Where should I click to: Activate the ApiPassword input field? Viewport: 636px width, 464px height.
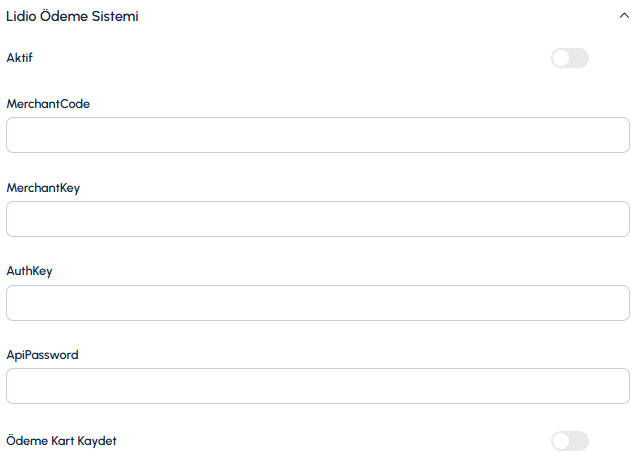318,386
